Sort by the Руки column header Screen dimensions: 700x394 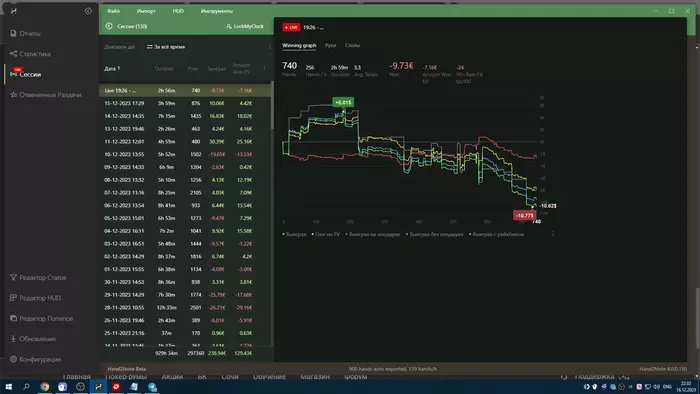[193, 69]
